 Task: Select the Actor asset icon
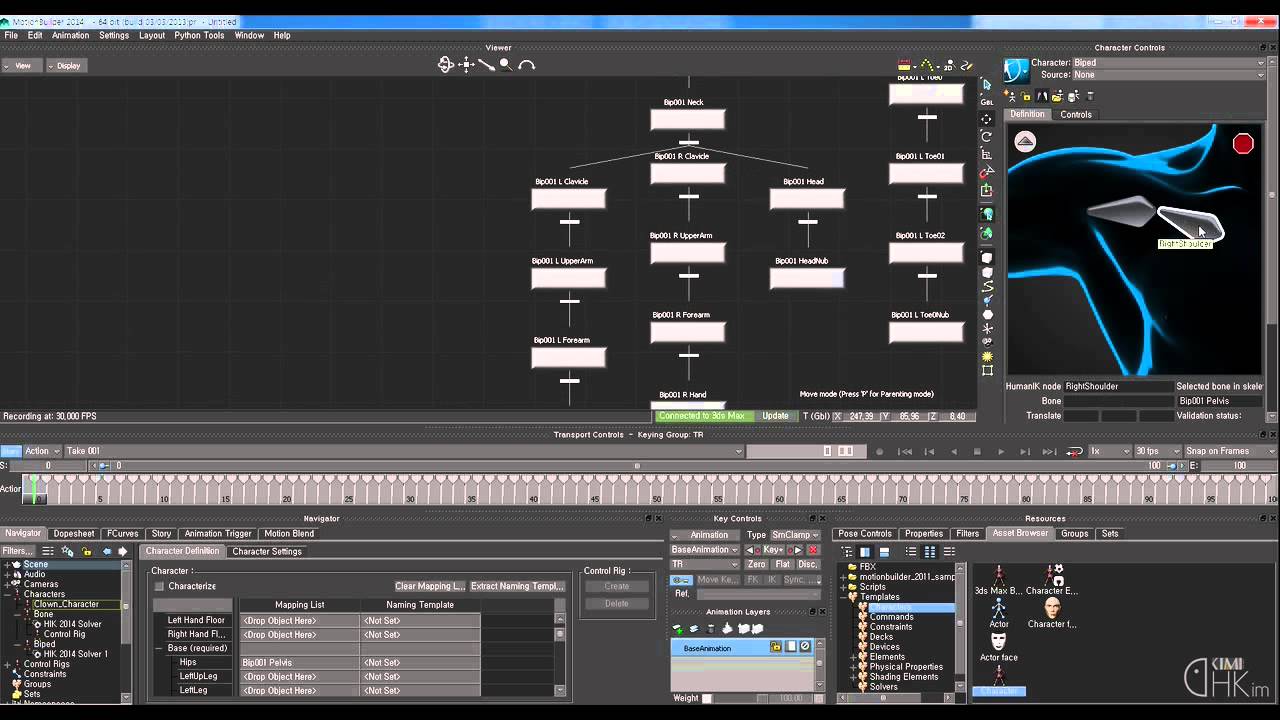click(998, 611)
